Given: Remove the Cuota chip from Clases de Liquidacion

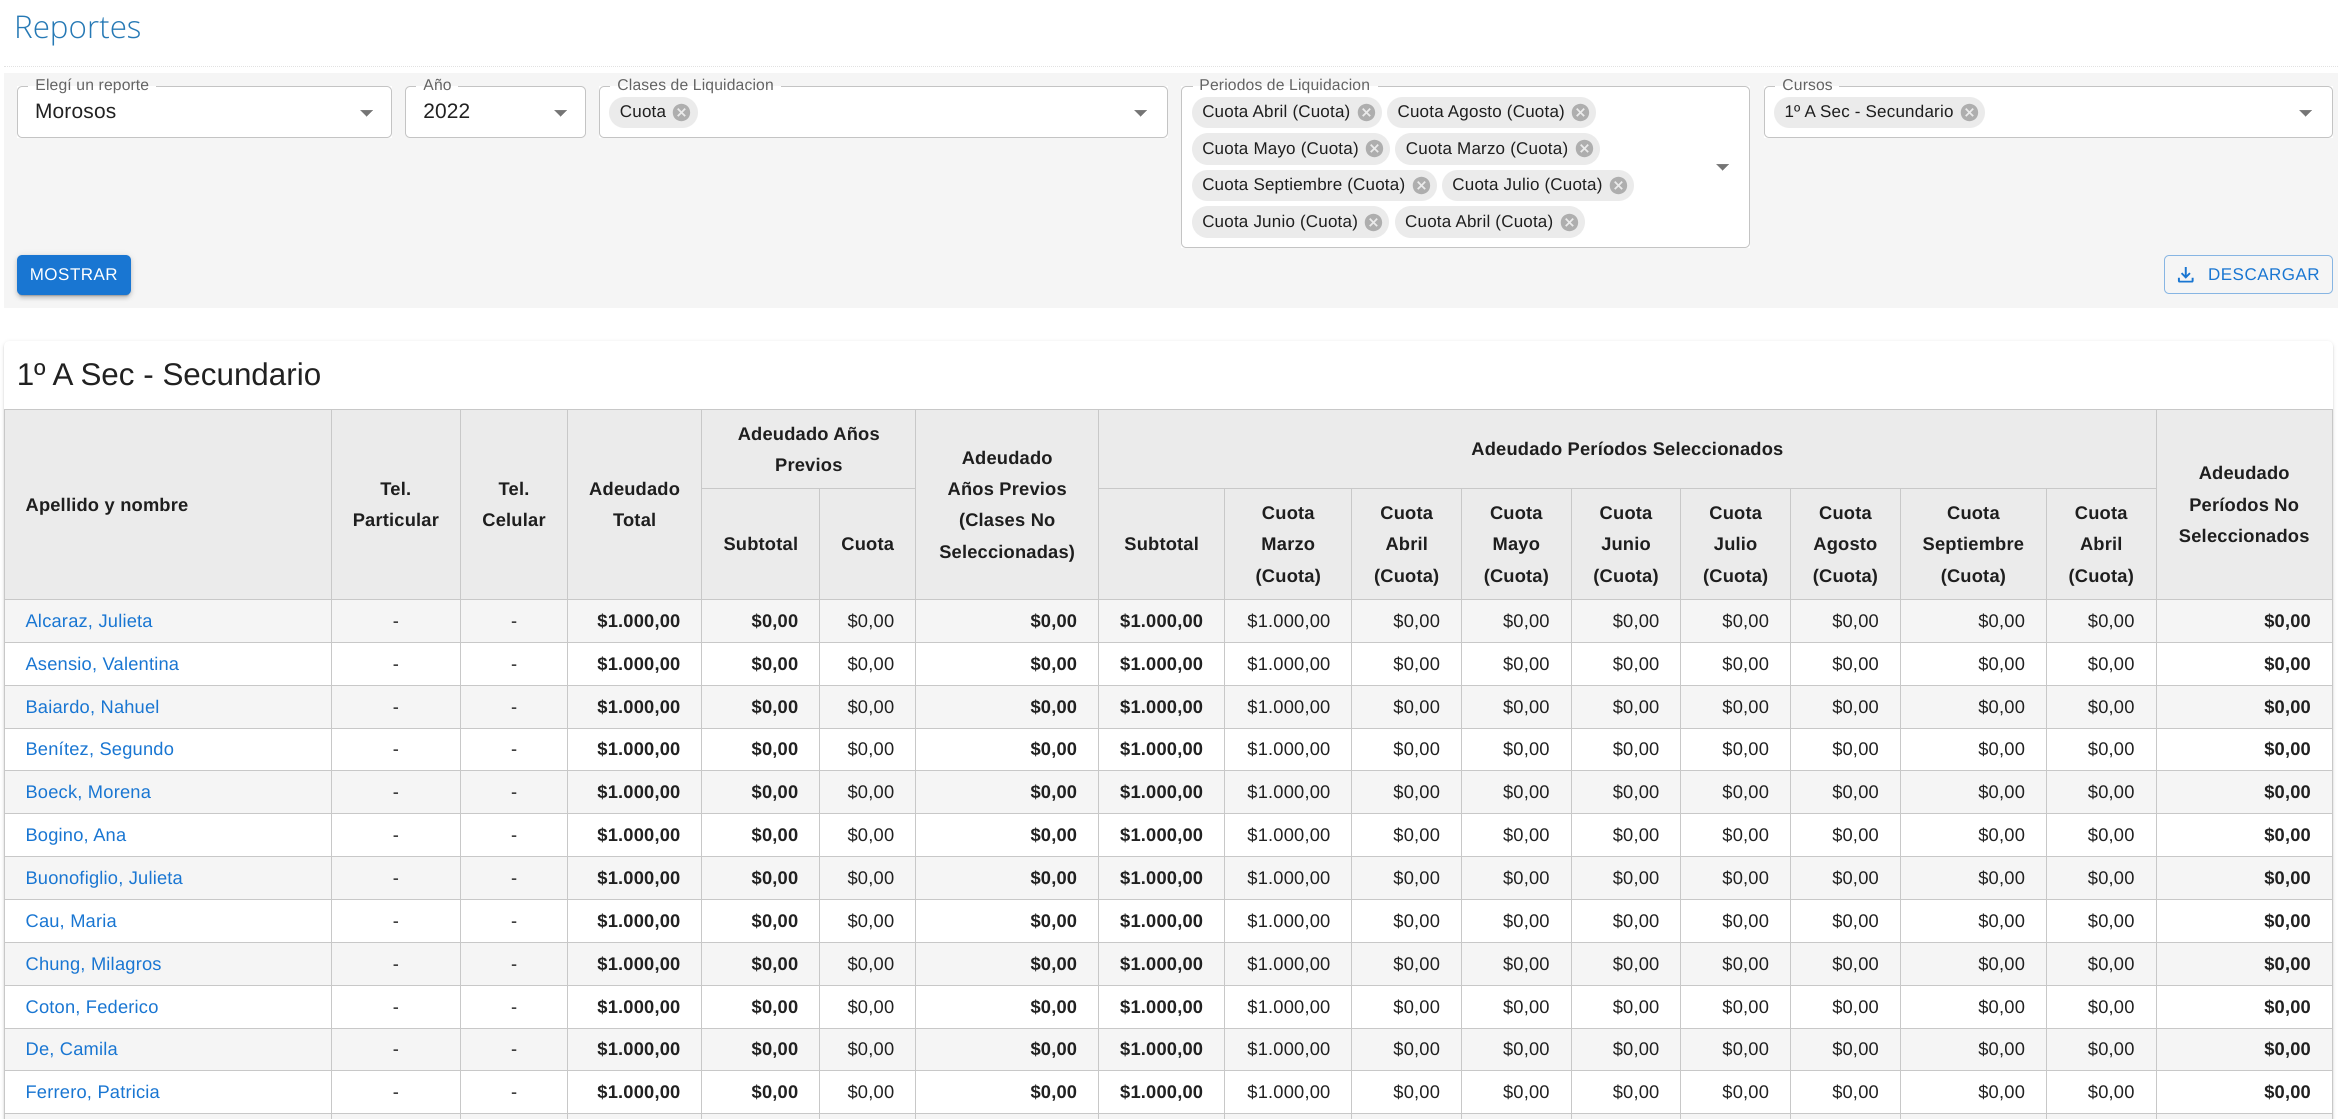Looking at the screenshot, I should [682, 112].
